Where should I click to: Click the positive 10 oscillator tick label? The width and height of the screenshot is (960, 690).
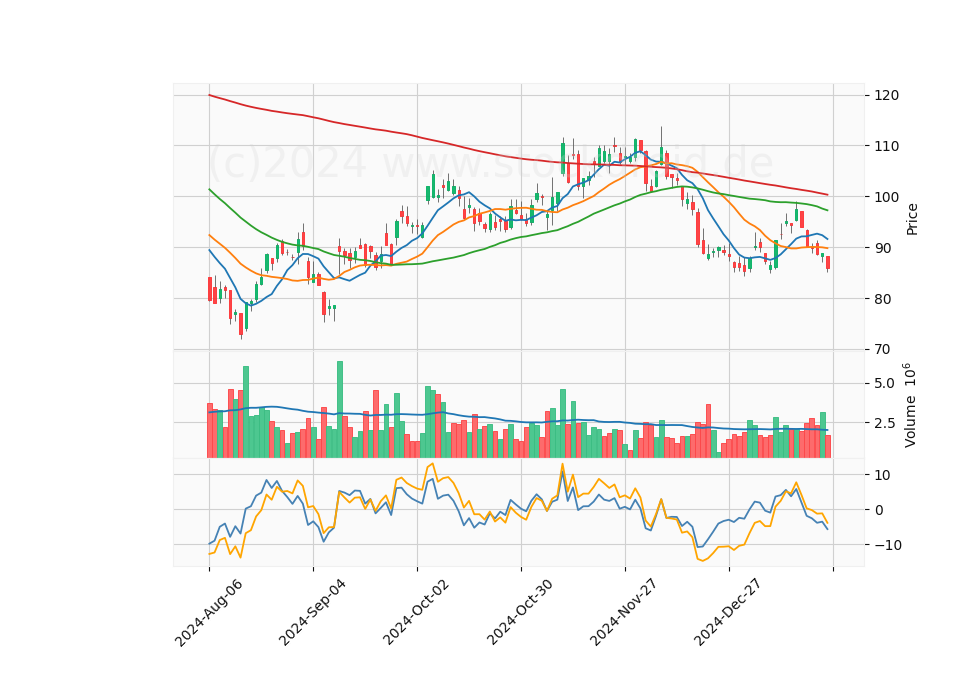pyautogui.click(x=882, y=475)
